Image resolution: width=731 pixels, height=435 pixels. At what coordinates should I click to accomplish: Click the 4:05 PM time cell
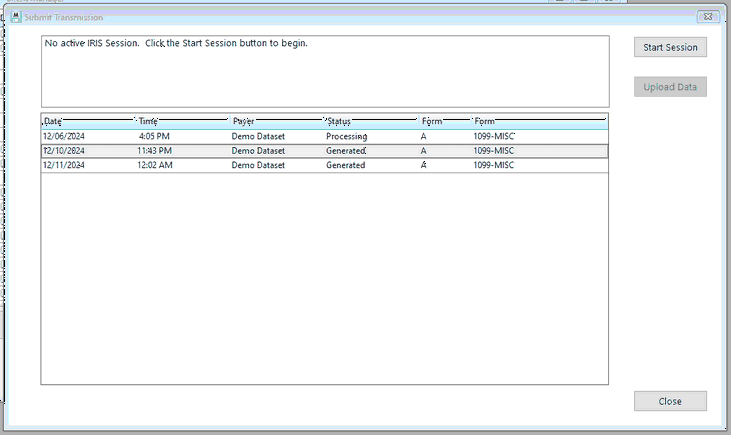154,136
